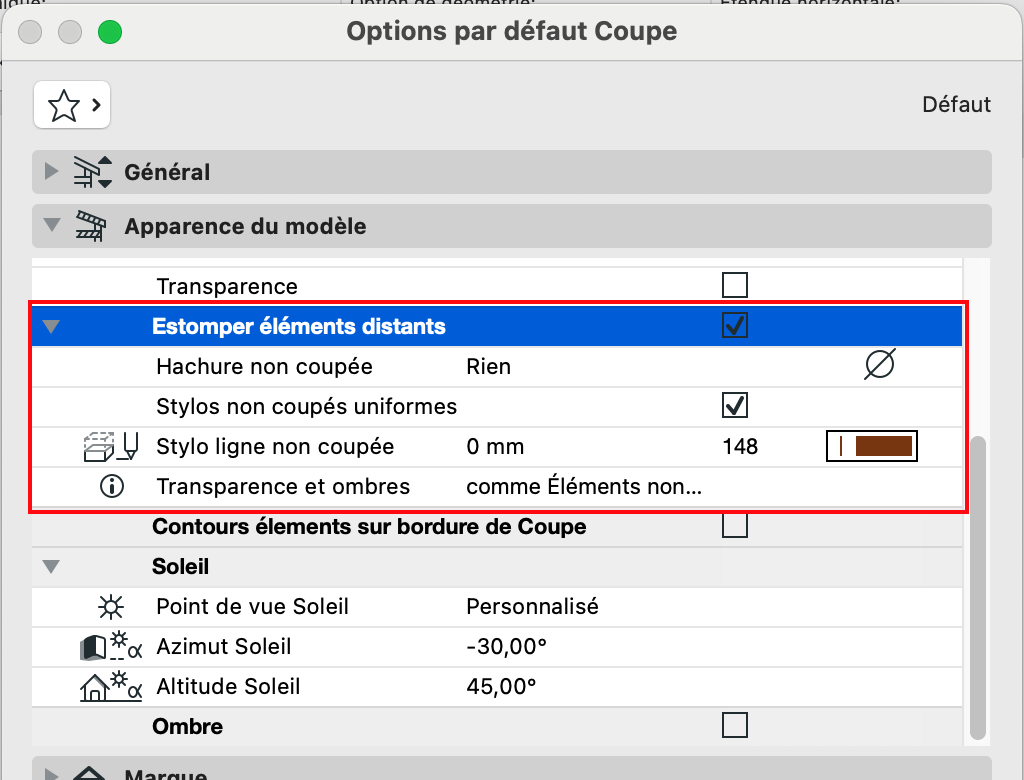This screenshot has width=1024, height=780.
Task: Collapse the Apparence du modèle panel
Action: tap(52, 225)
